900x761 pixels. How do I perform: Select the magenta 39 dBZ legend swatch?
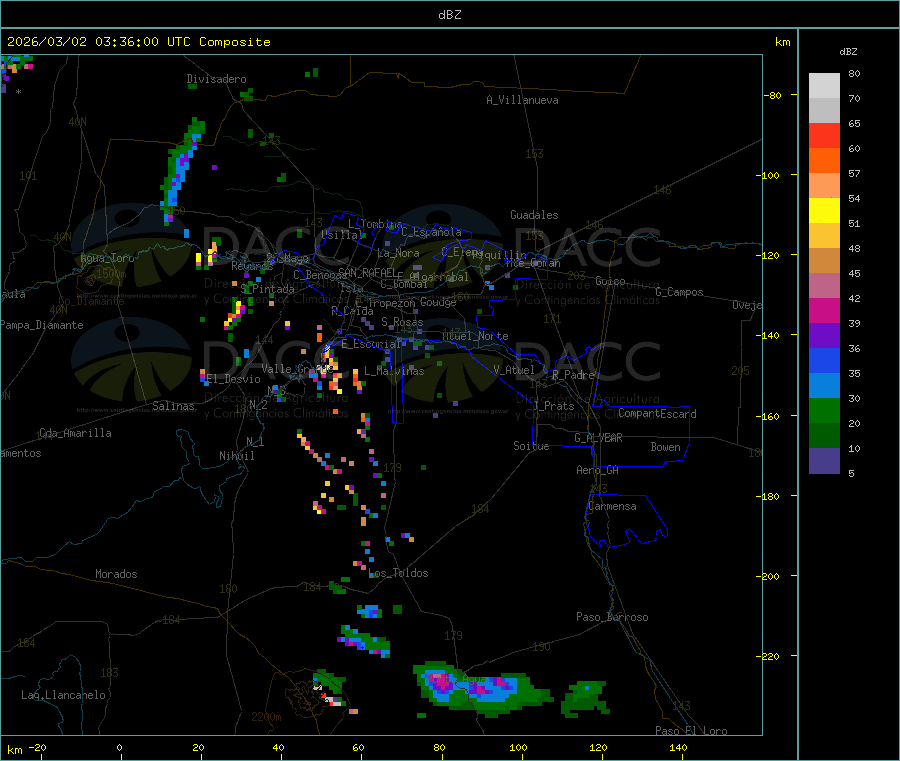pos(824,310)
